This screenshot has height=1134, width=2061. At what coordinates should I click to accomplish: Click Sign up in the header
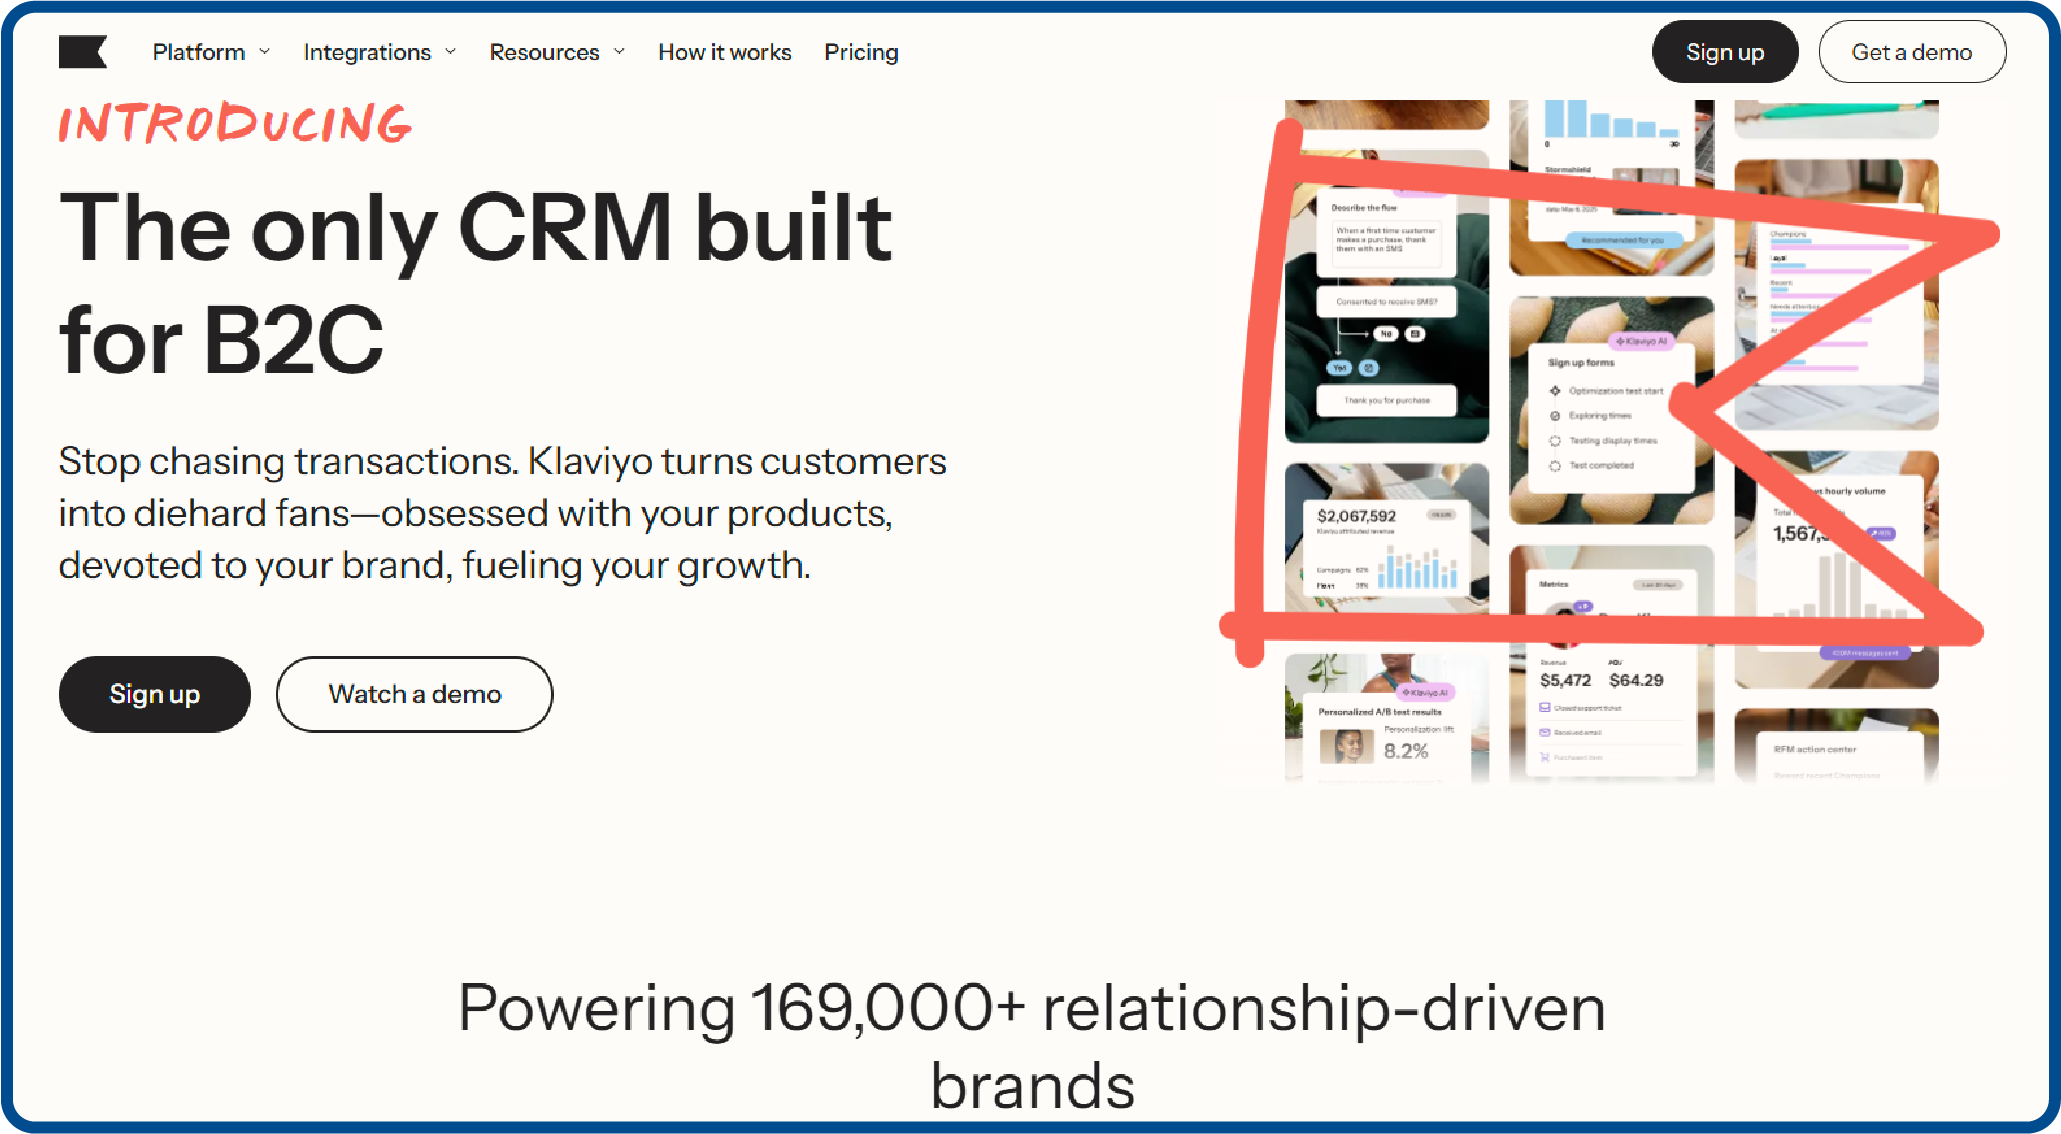[x=1724, y=52]
